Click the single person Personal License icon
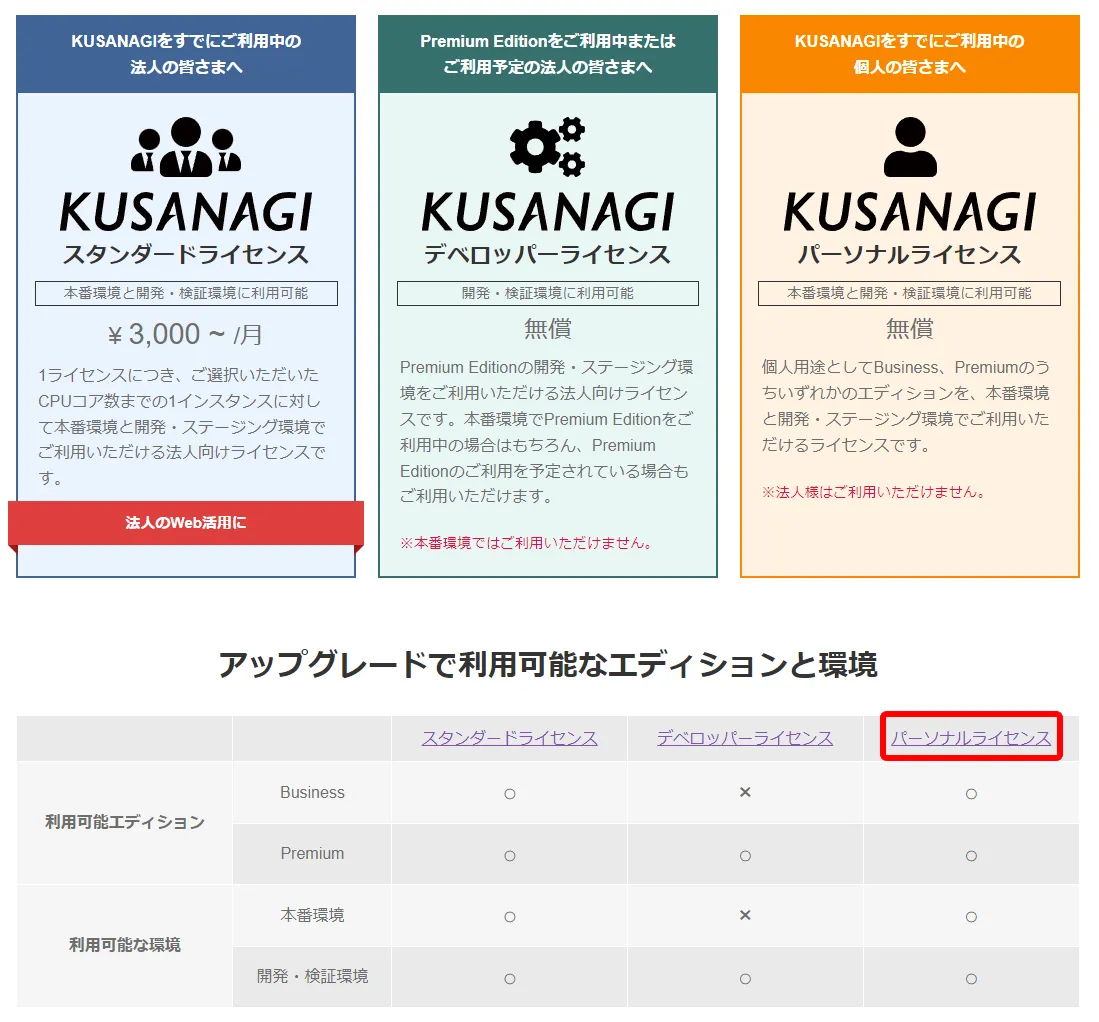Viewport: 1099px width, 1022px height. [x=910, y=147]
